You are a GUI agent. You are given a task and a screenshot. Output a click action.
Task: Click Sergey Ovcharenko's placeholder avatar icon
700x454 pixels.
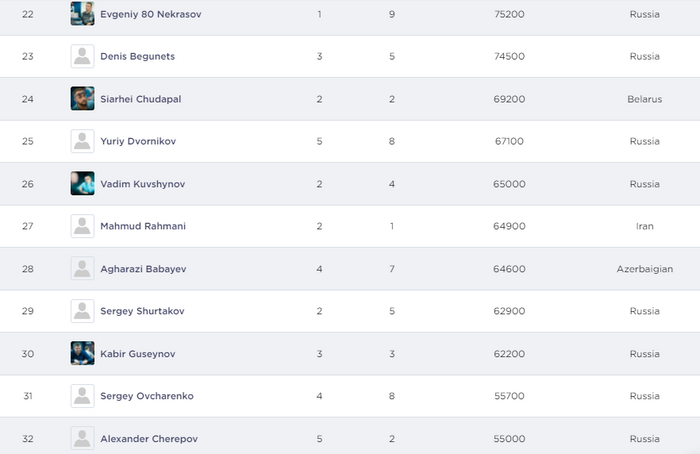[x=82, y=396]
